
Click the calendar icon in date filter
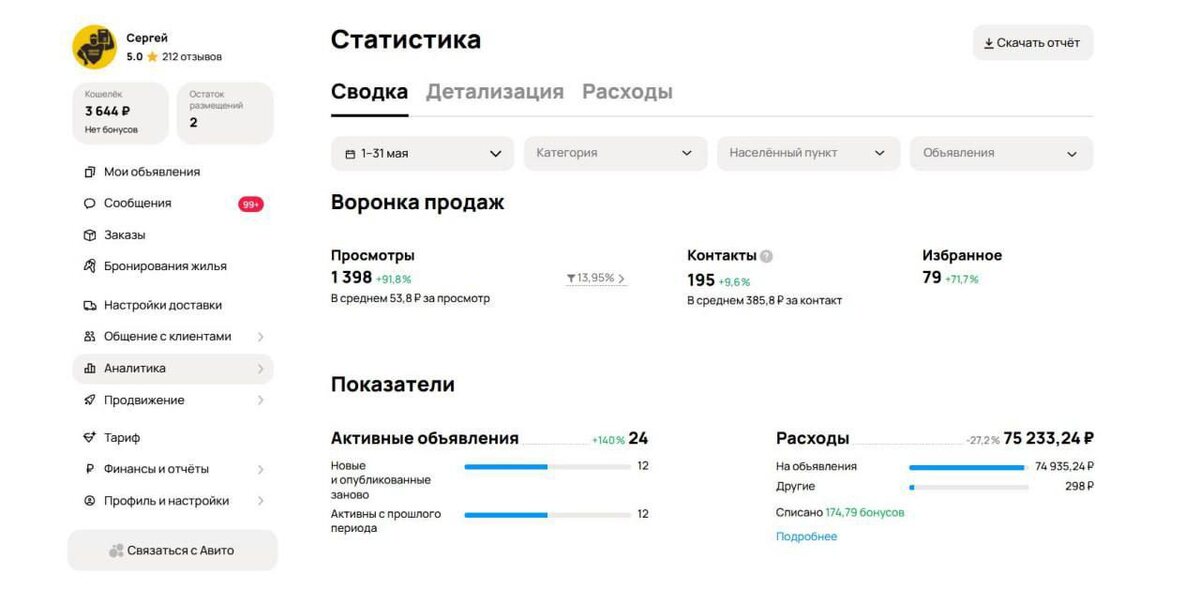350,154
